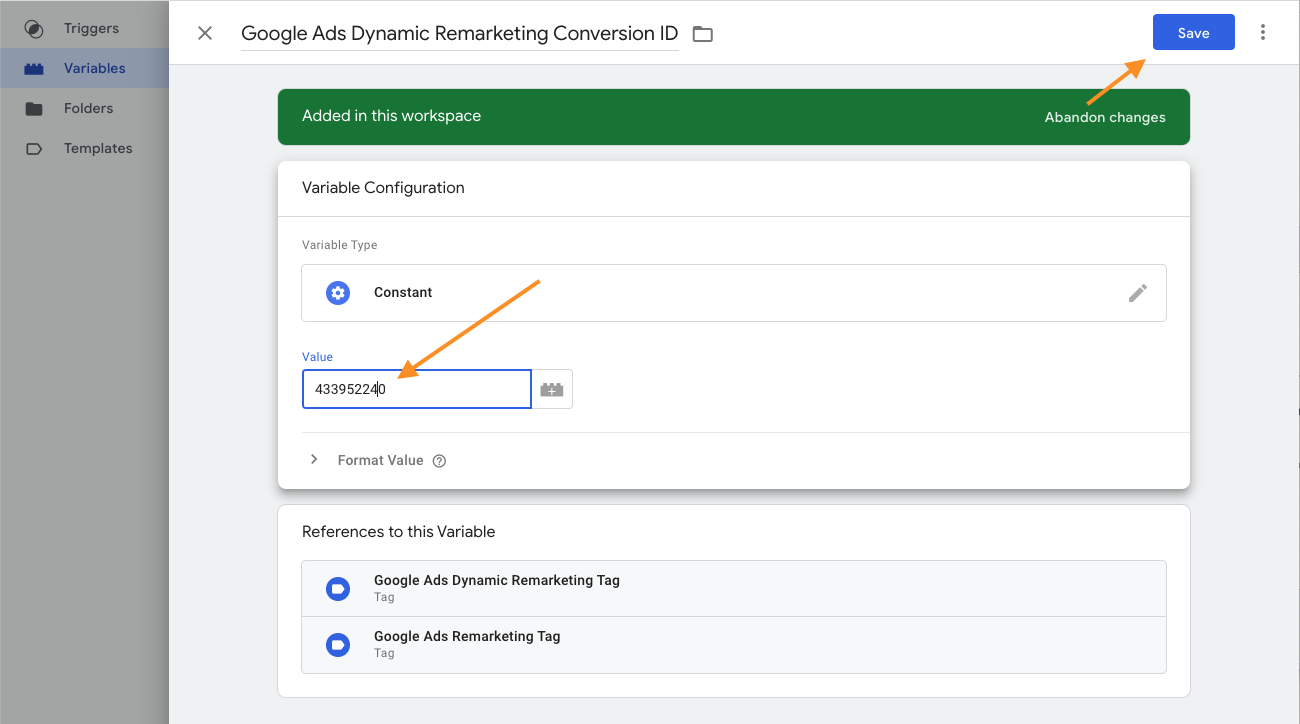The height and width of the screenshot is (724, 1300).
Task: Click the Constant gear type icon
Action: pos(338,293)
